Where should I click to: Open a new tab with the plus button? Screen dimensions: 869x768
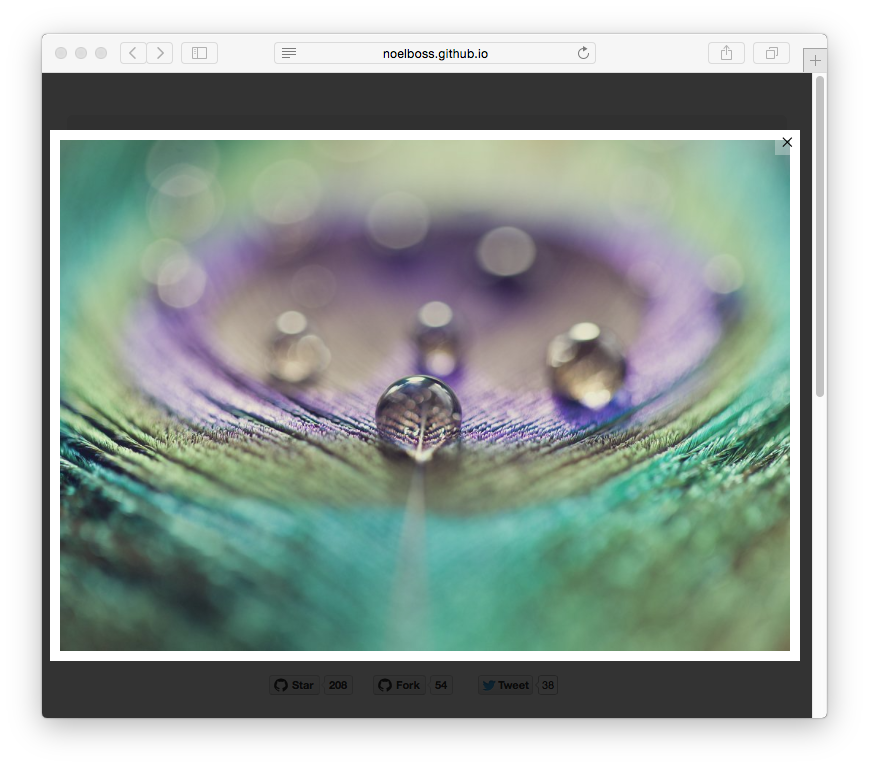tap(815, 60)
